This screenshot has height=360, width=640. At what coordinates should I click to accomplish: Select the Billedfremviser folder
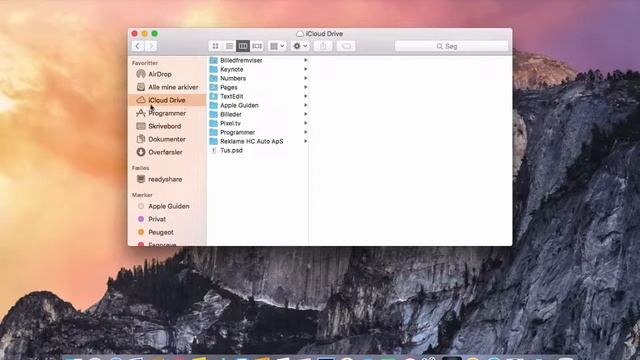coord(258,60)
